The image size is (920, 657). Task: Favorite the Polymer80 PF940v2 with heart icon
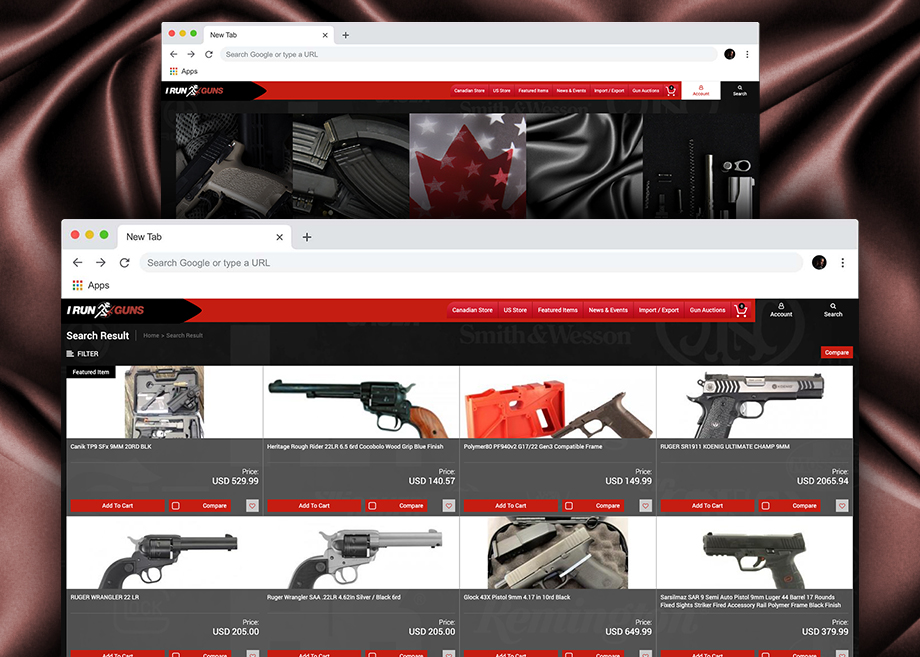[x=645, y=506]
